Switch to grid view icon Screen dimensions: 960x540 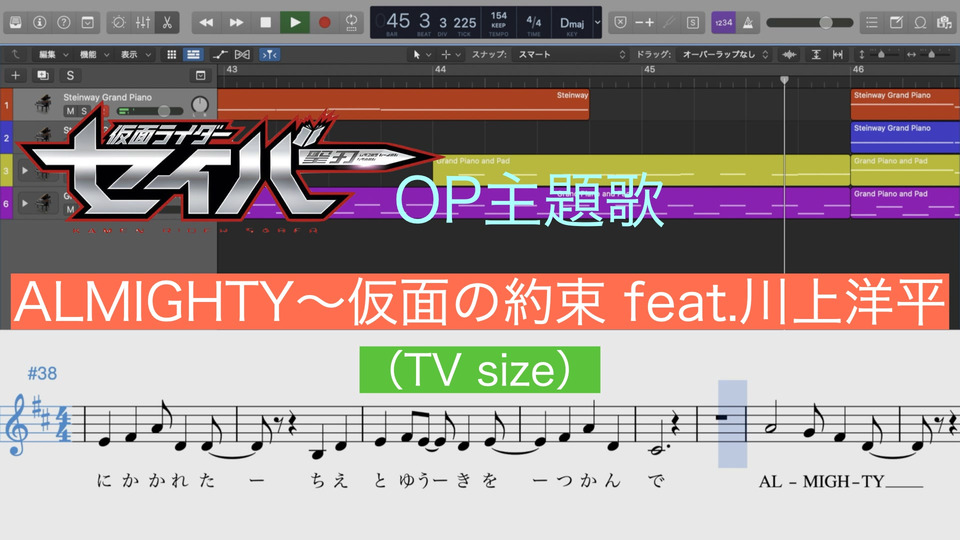pos(172,54)
